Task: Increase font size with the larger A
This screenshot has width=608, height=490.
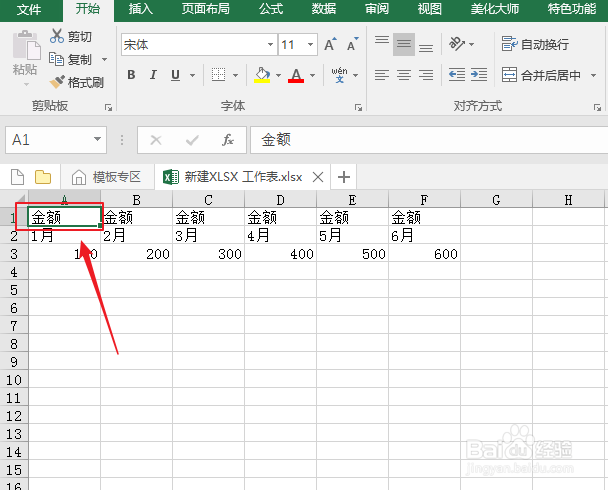Action: (330, 44)
